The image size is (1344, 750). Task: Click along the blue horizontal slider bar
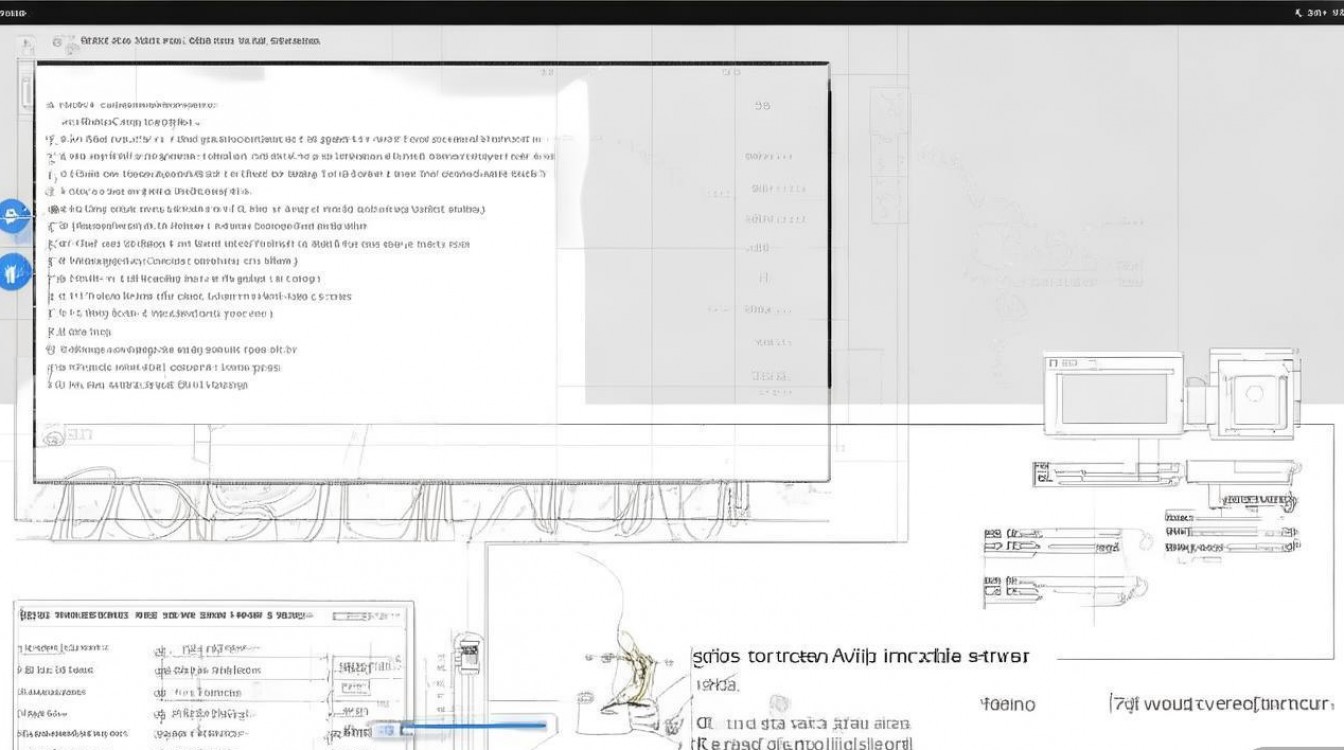point(470,726)
